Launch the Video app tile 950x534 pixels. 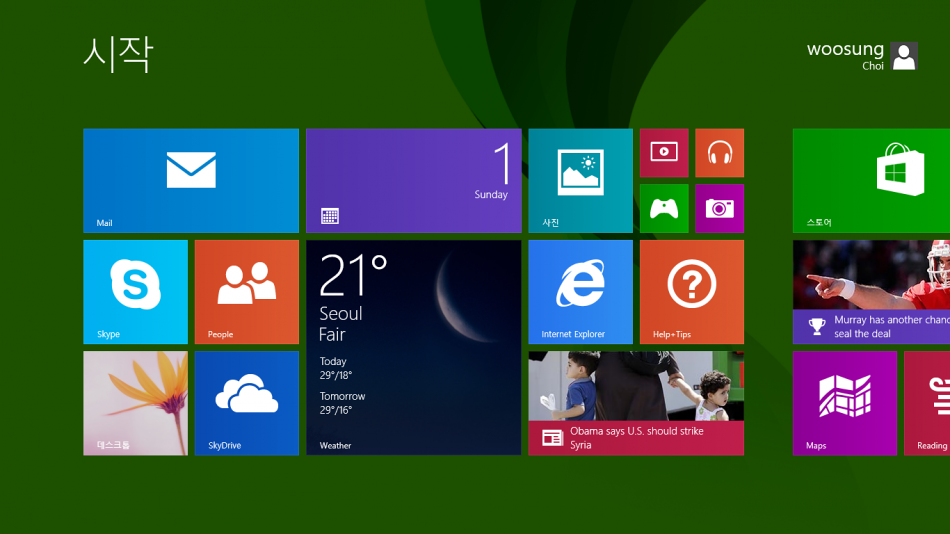pyautogui.click(x=664, y=153)
